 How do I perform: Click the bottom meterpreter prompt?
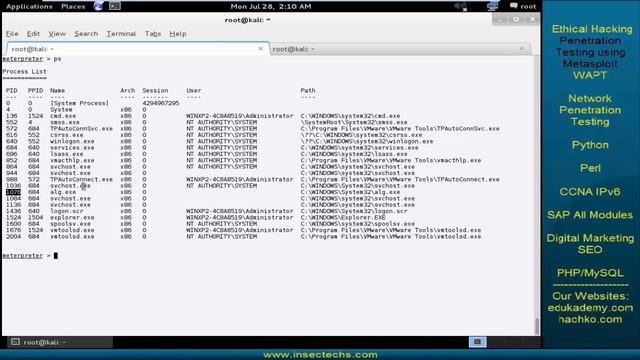pyautogui.click(x=26, y=256)
